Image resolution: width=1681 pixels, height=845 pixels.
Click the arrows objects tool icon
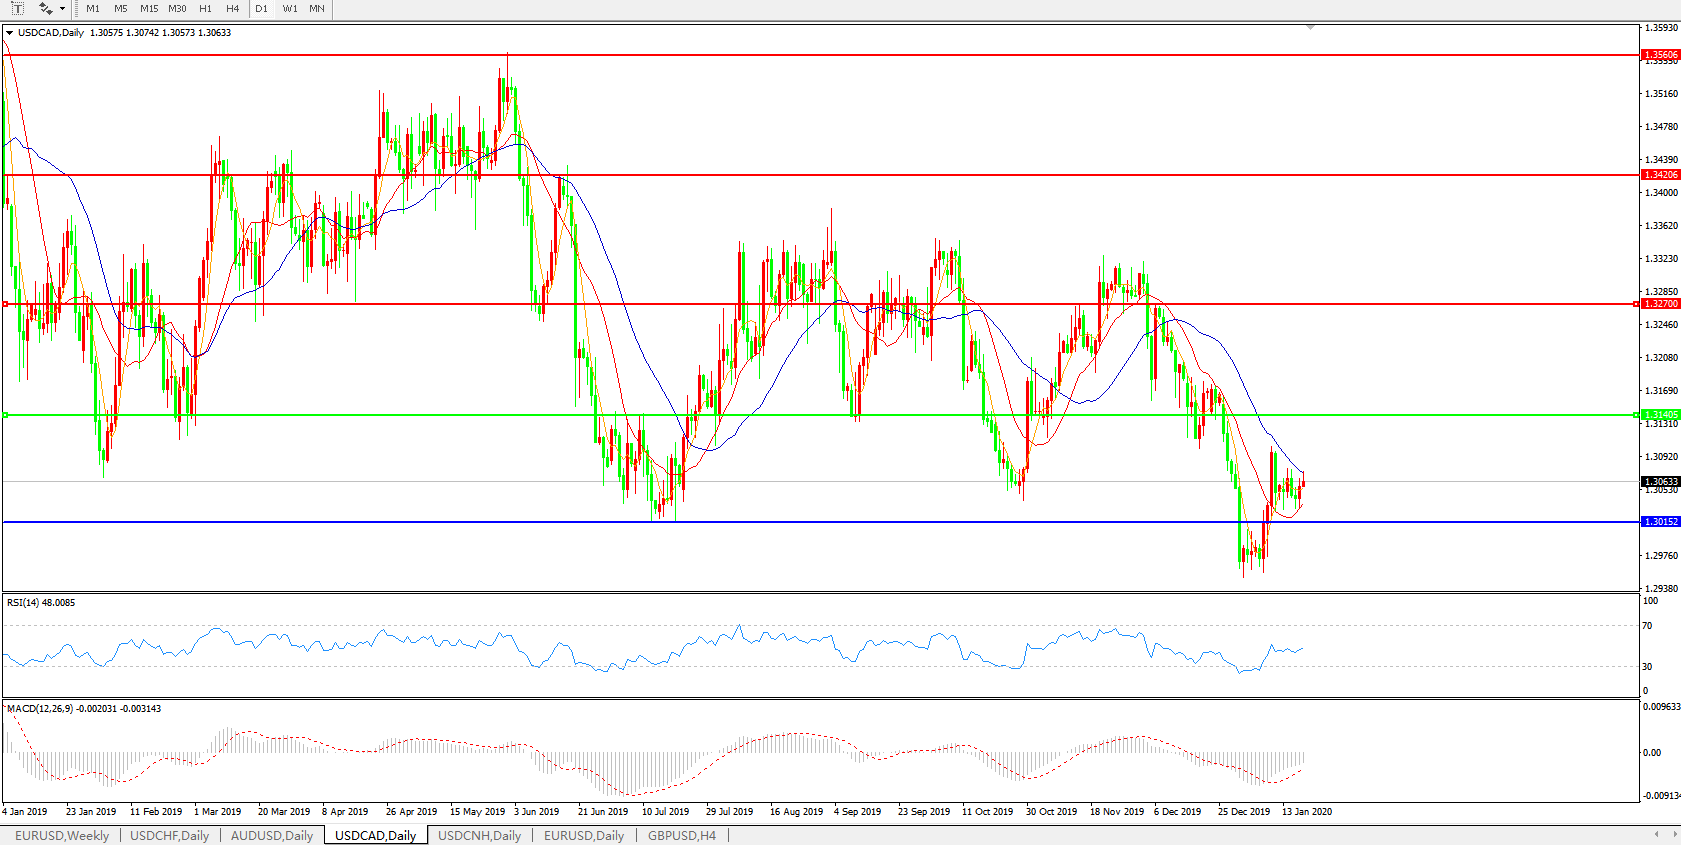[45, 9]
